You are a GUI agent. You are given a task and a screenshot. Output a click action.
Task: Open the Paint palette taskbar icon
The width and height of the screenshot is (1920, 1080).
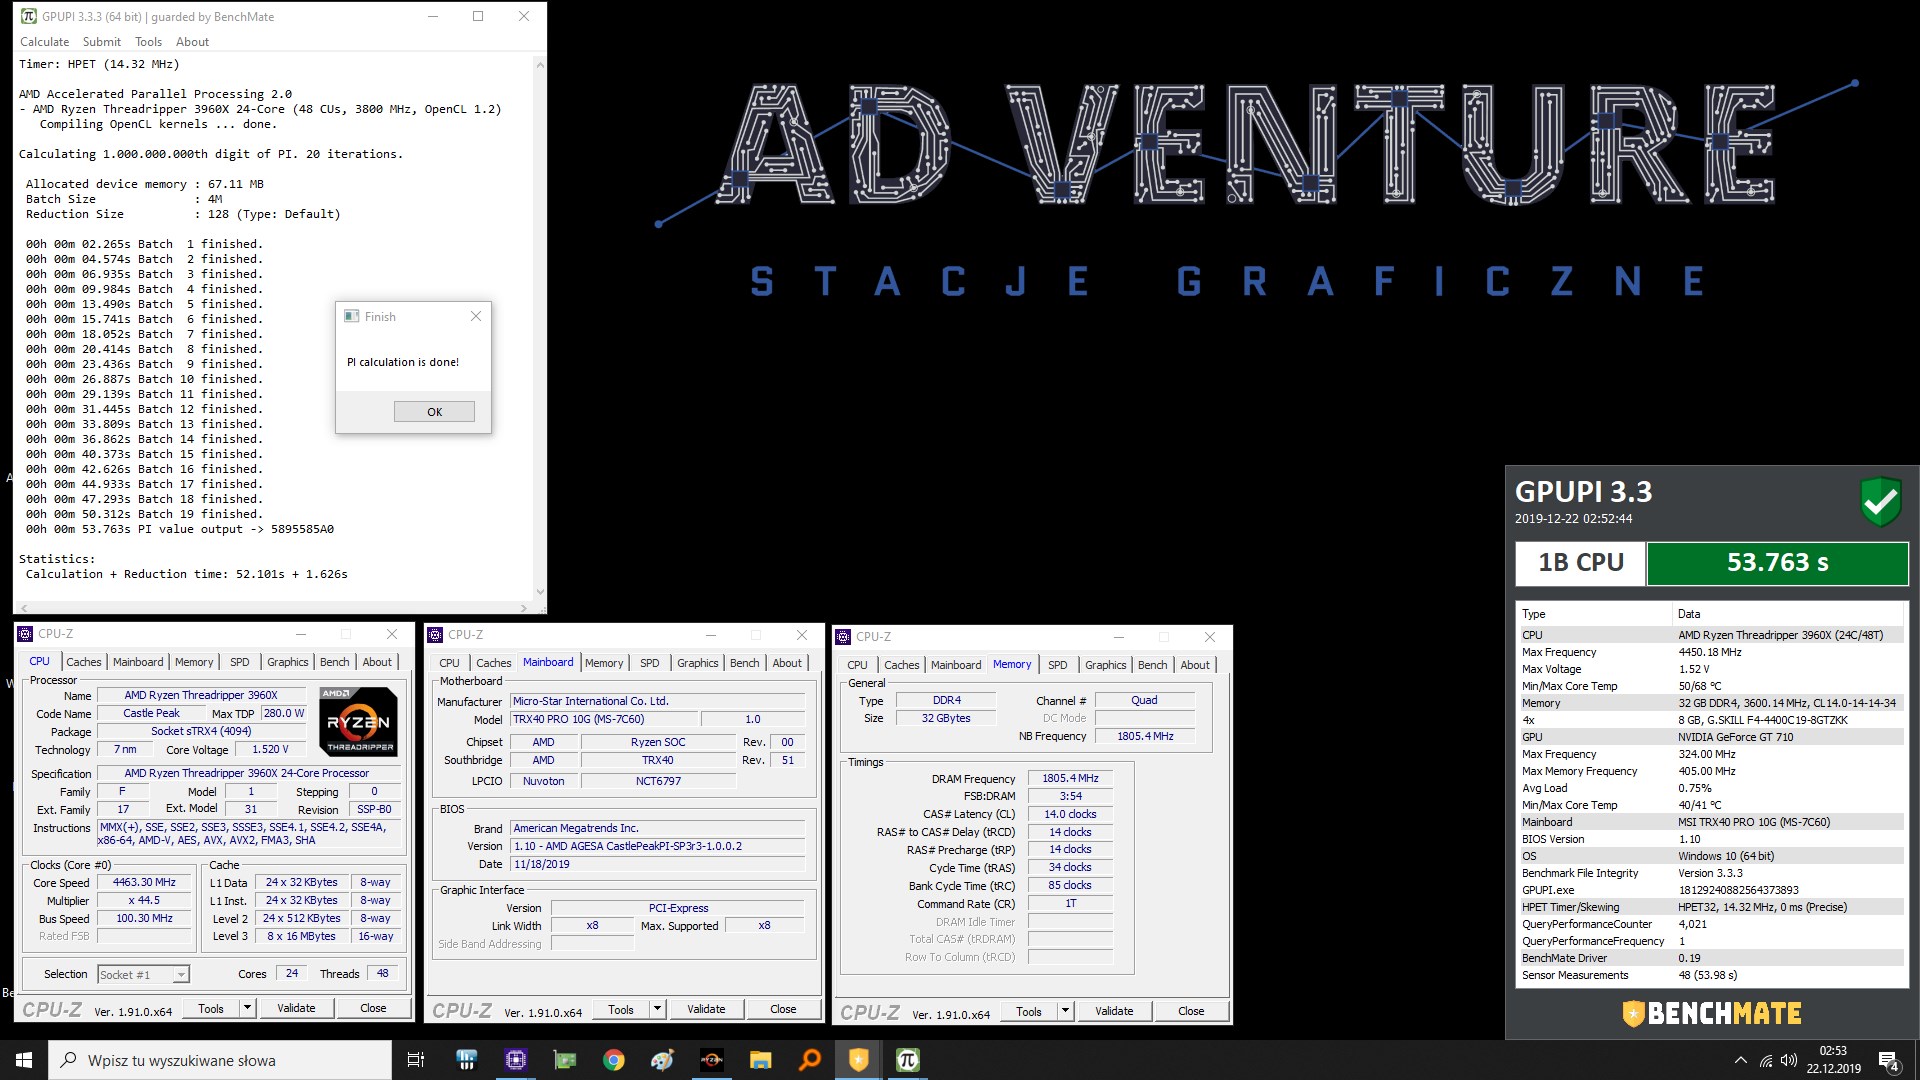pos(663,1060)
